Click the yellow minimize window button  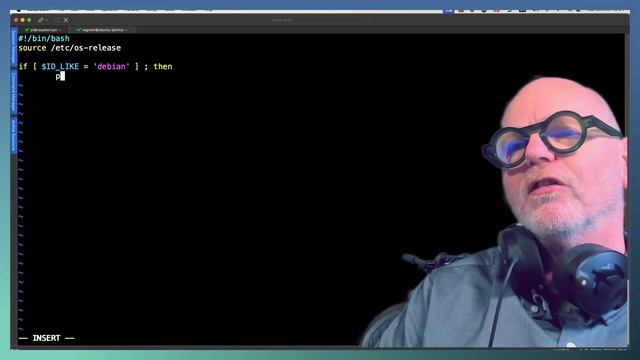23,20
